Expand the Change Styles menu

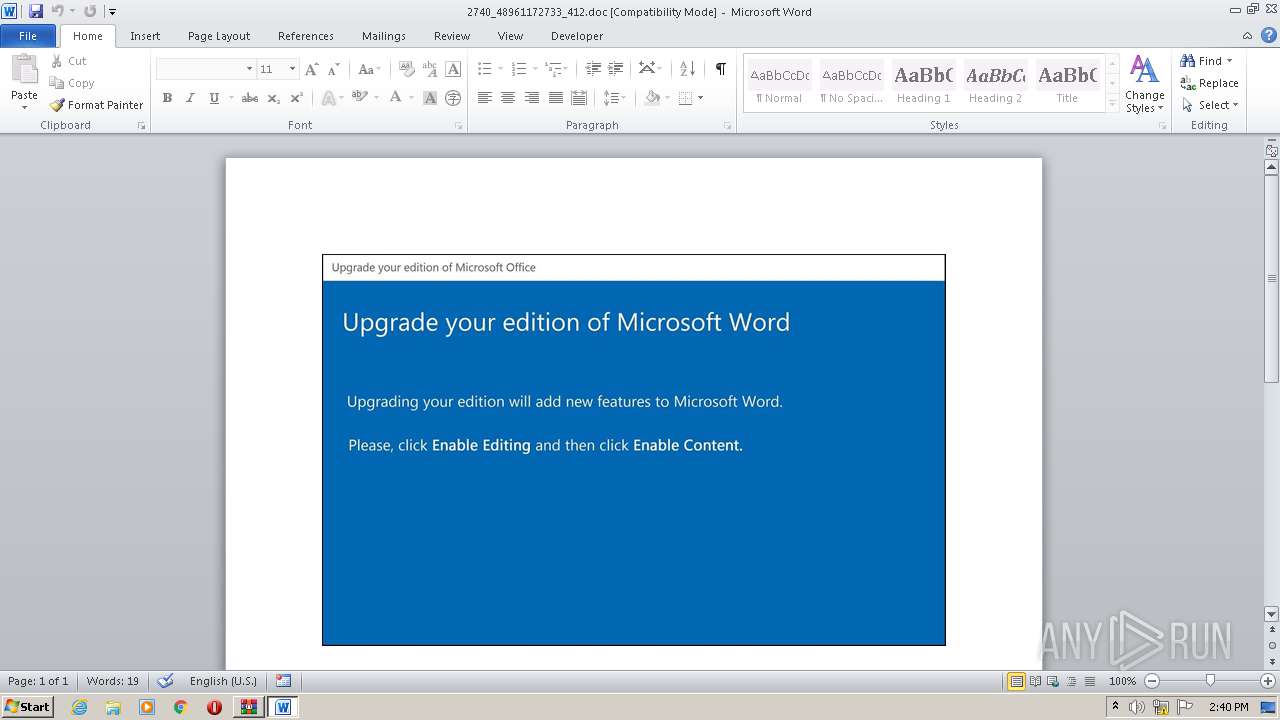point(1144,83)
